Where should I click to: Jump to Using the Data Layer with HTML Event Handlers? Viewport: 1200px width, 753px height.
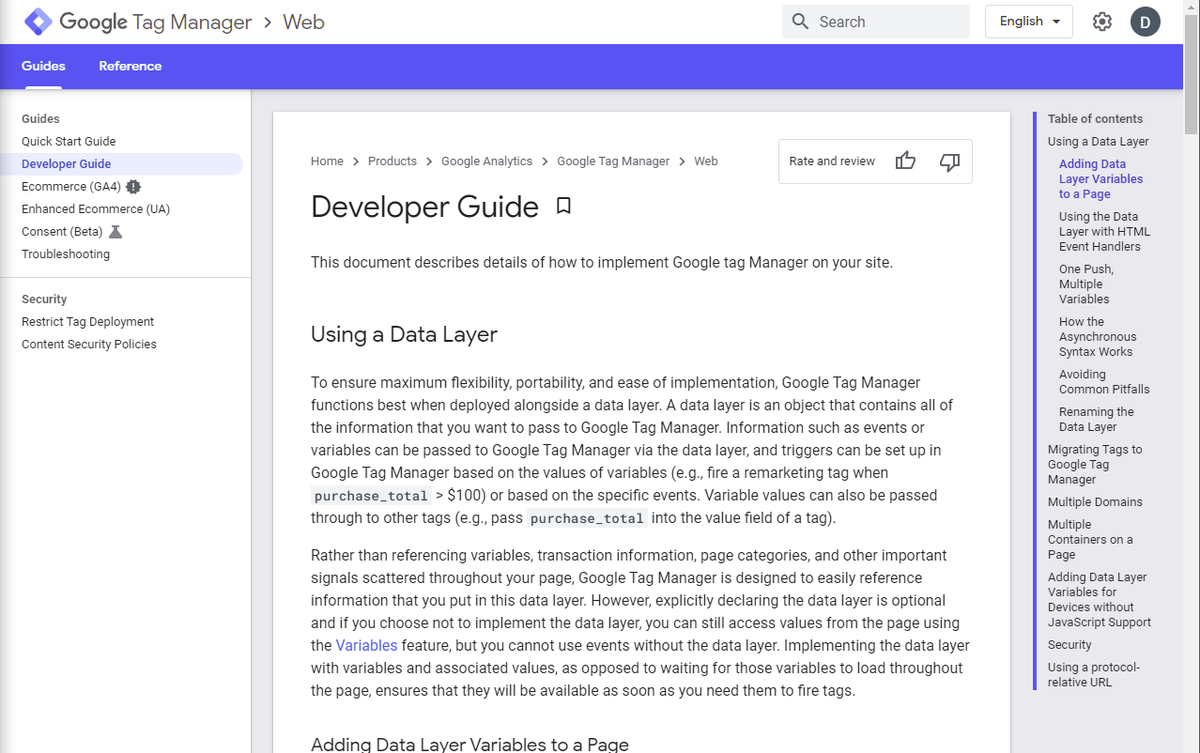coord(1104,231)
